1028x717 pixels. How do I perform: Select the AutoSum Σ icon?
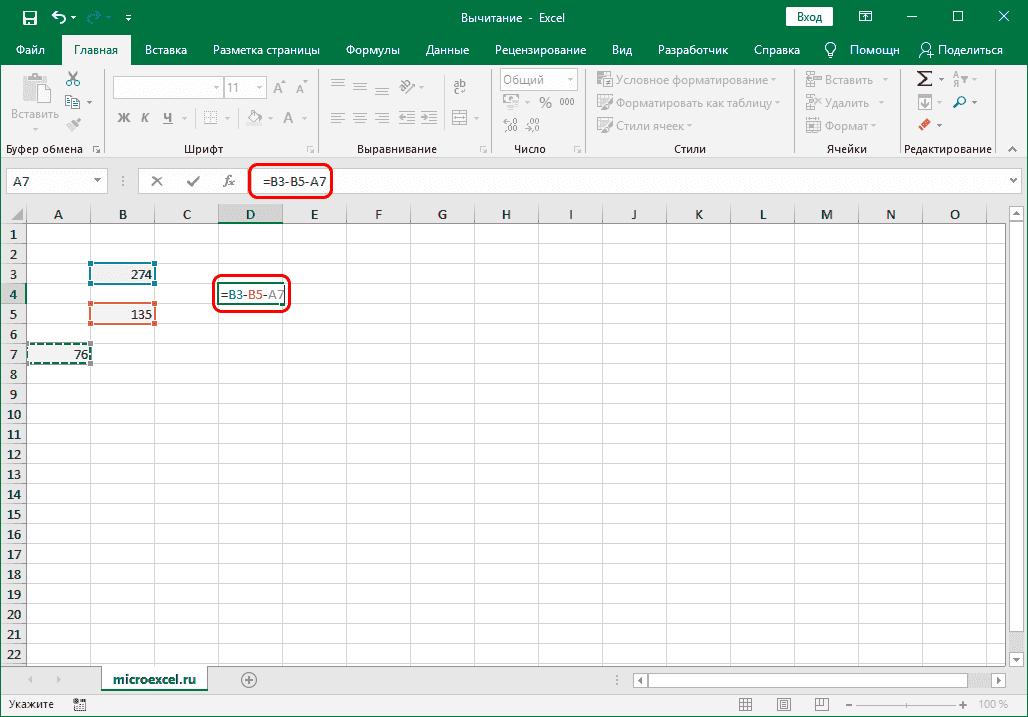(923, 77)
